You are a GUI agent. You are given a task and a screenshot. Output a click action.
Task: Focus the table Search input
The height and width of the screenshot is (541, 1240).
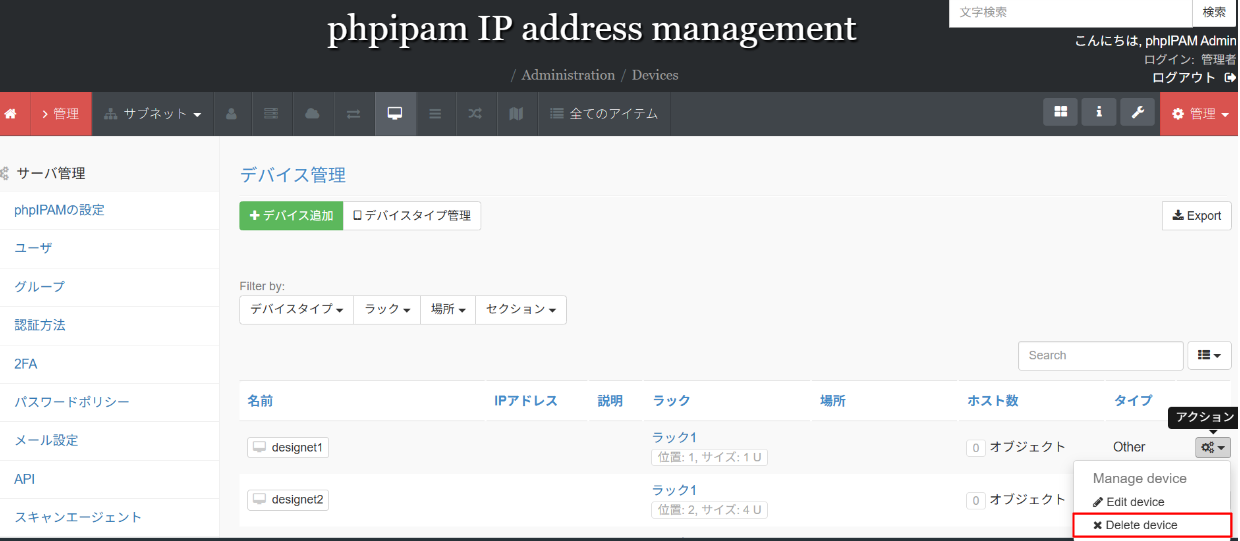pyautogui.click(x=1101, y=355)
